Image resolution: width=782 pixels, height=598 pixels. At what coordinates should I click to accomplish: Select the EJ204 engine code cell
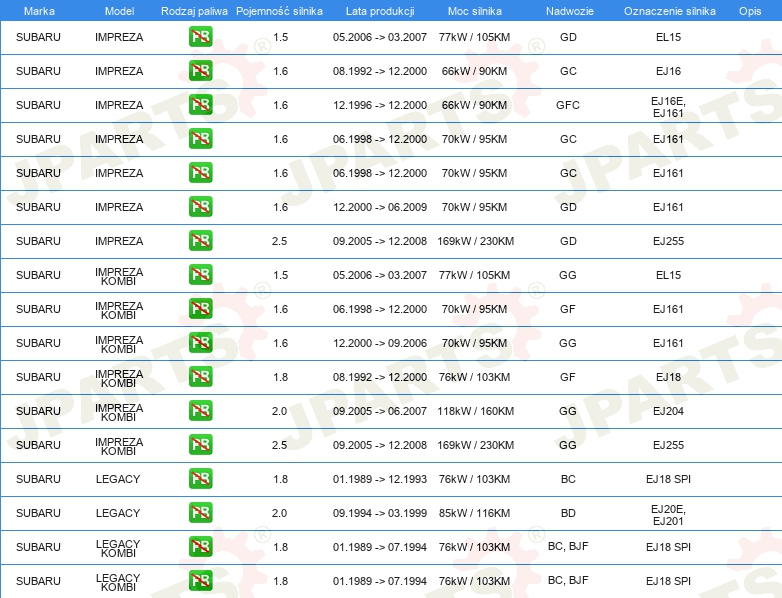click(x=668, y=411)
